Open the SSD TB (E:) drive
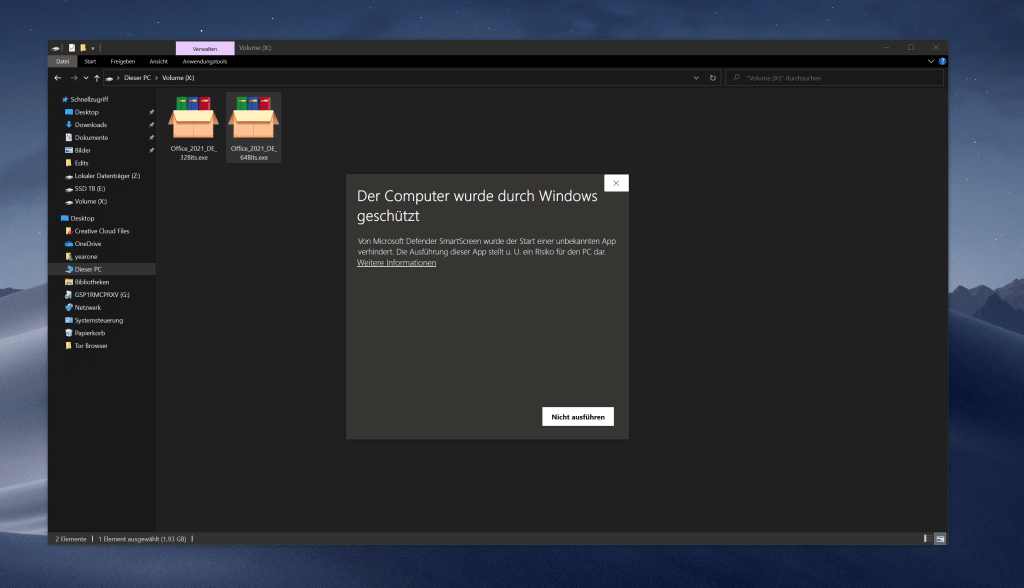The width and height of the screenshot is (1024, 588). (x=89, y=189)
